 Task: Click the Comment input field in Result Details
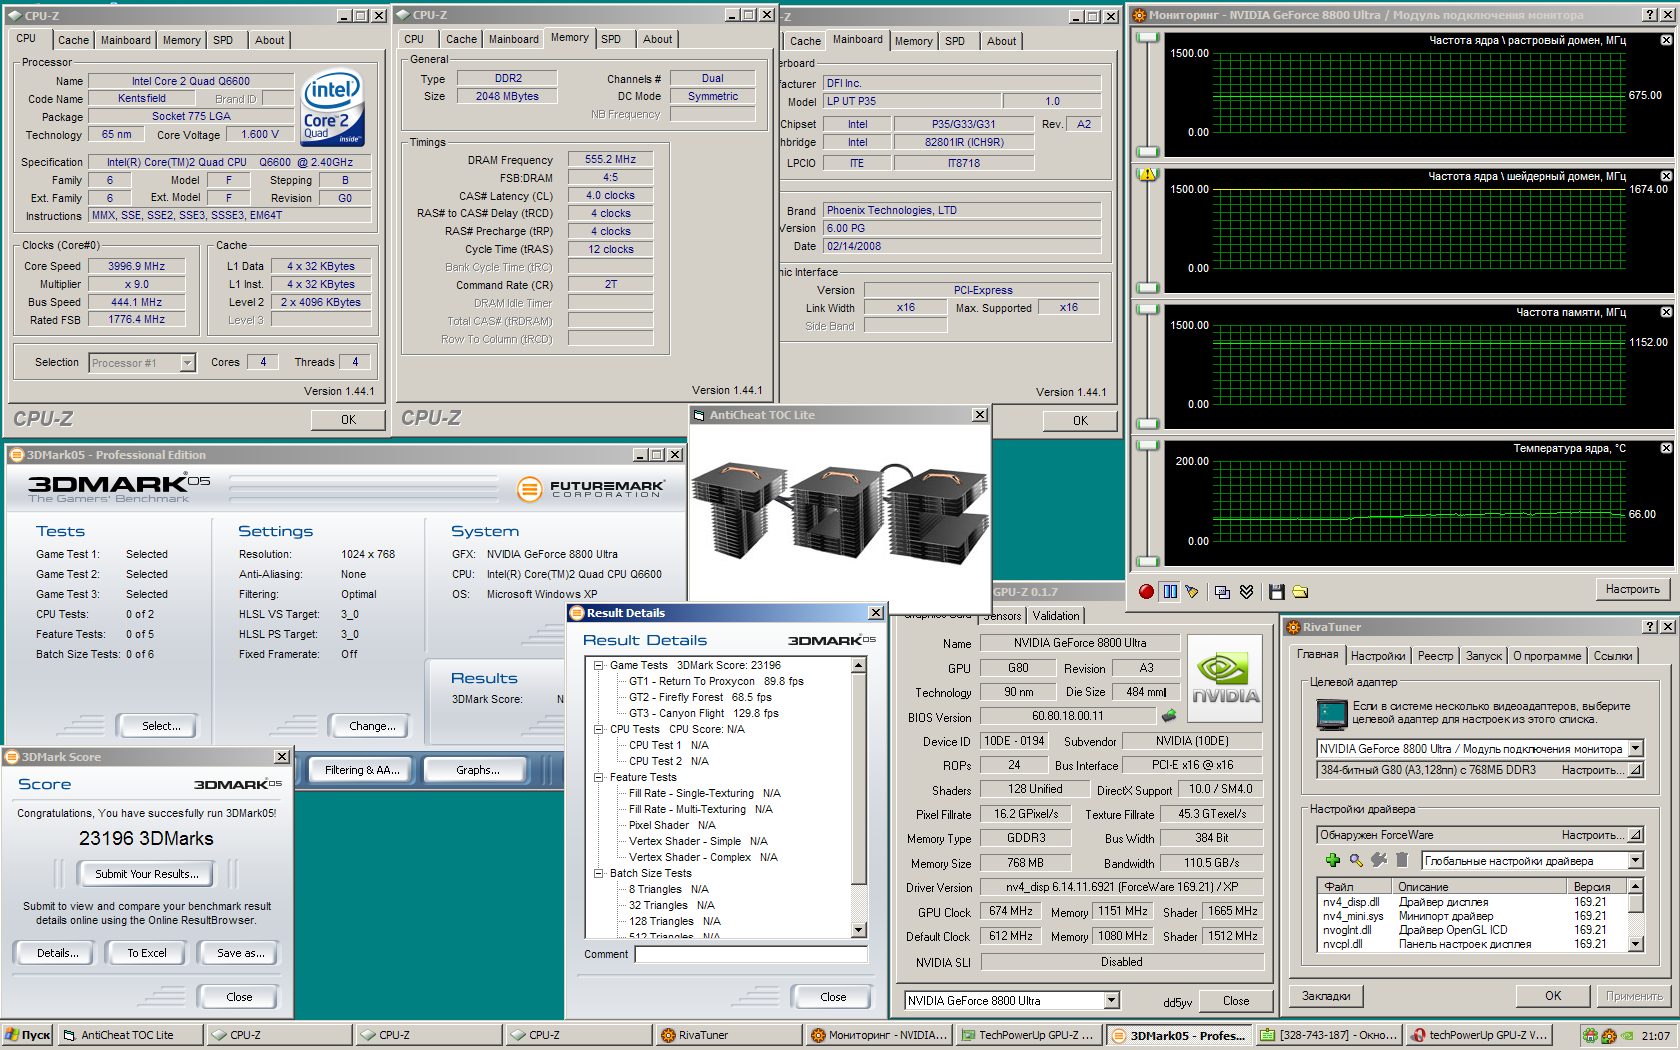click(x=751, y=954)
